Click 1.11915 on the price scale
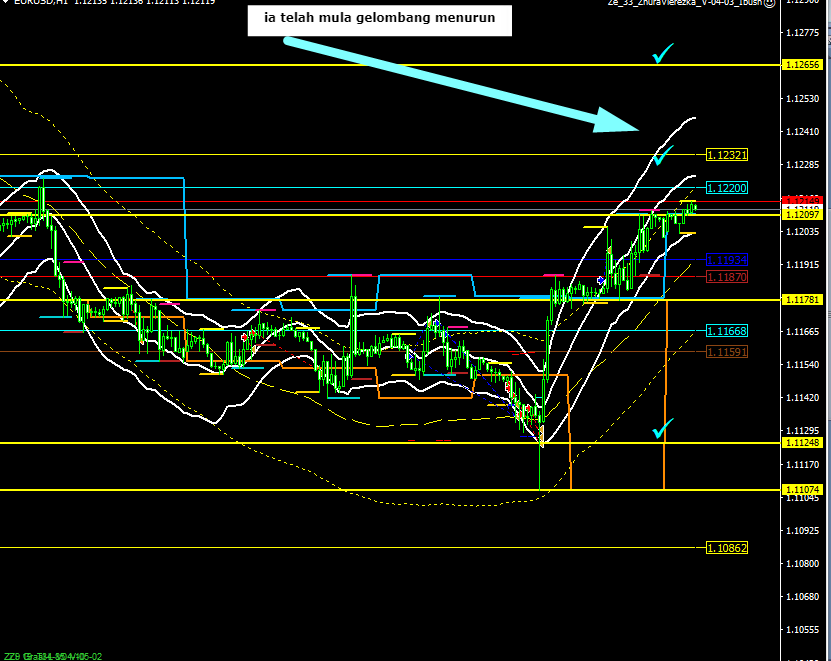Image resolution: width=831 pixels, height=661 pixels. click(802, 265)
